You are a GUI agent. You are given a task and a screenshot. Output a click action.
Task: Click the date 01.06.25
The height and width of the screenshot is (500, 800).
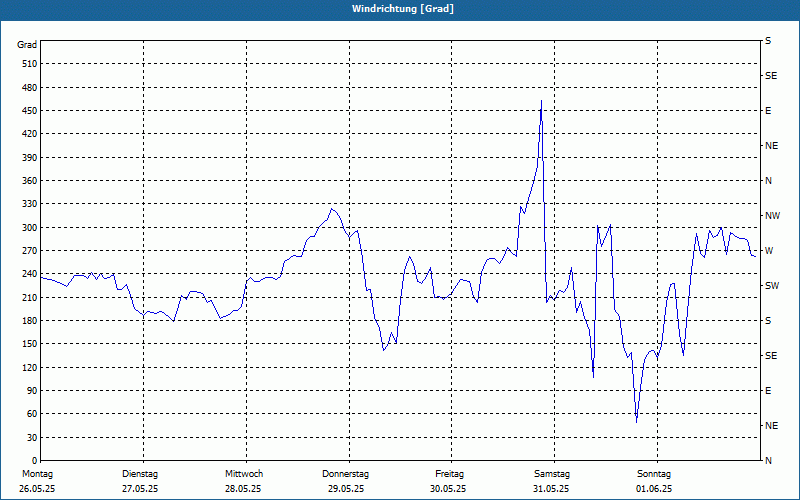[x=654, y=489]
